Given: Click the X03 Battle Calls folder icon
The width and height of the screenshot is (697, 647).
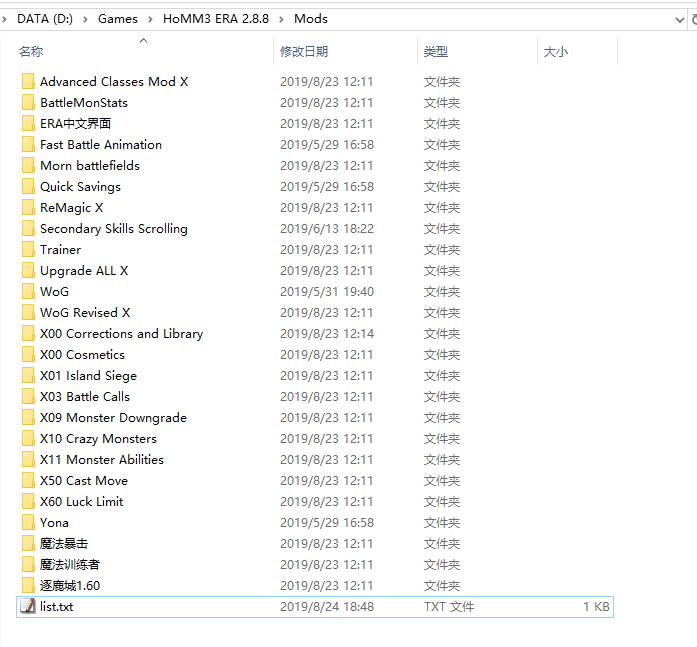Looking at the screenshot, I should (28, 396).
